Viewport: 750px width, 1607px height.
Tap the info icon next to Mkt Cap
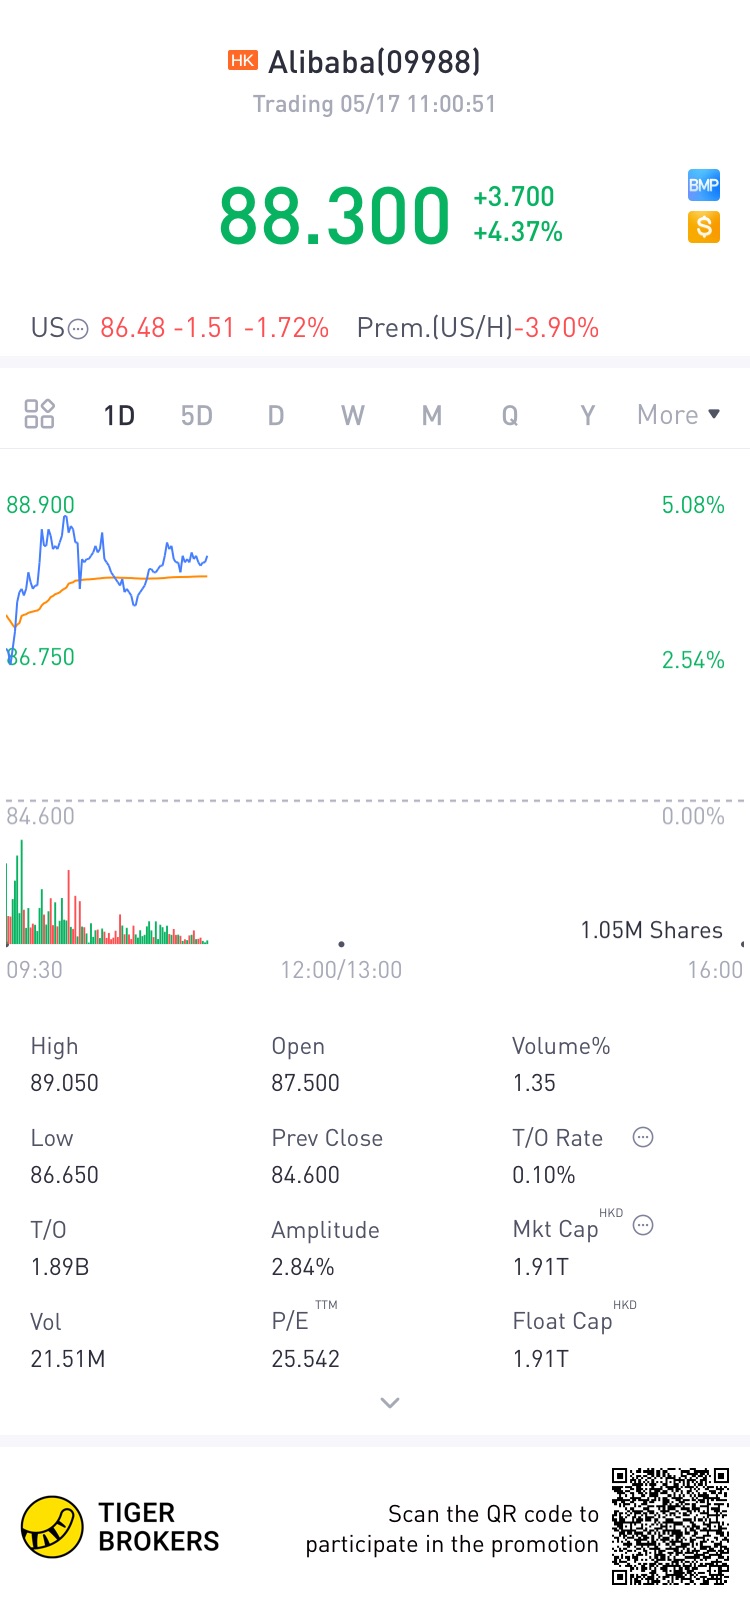[643, 1225]
